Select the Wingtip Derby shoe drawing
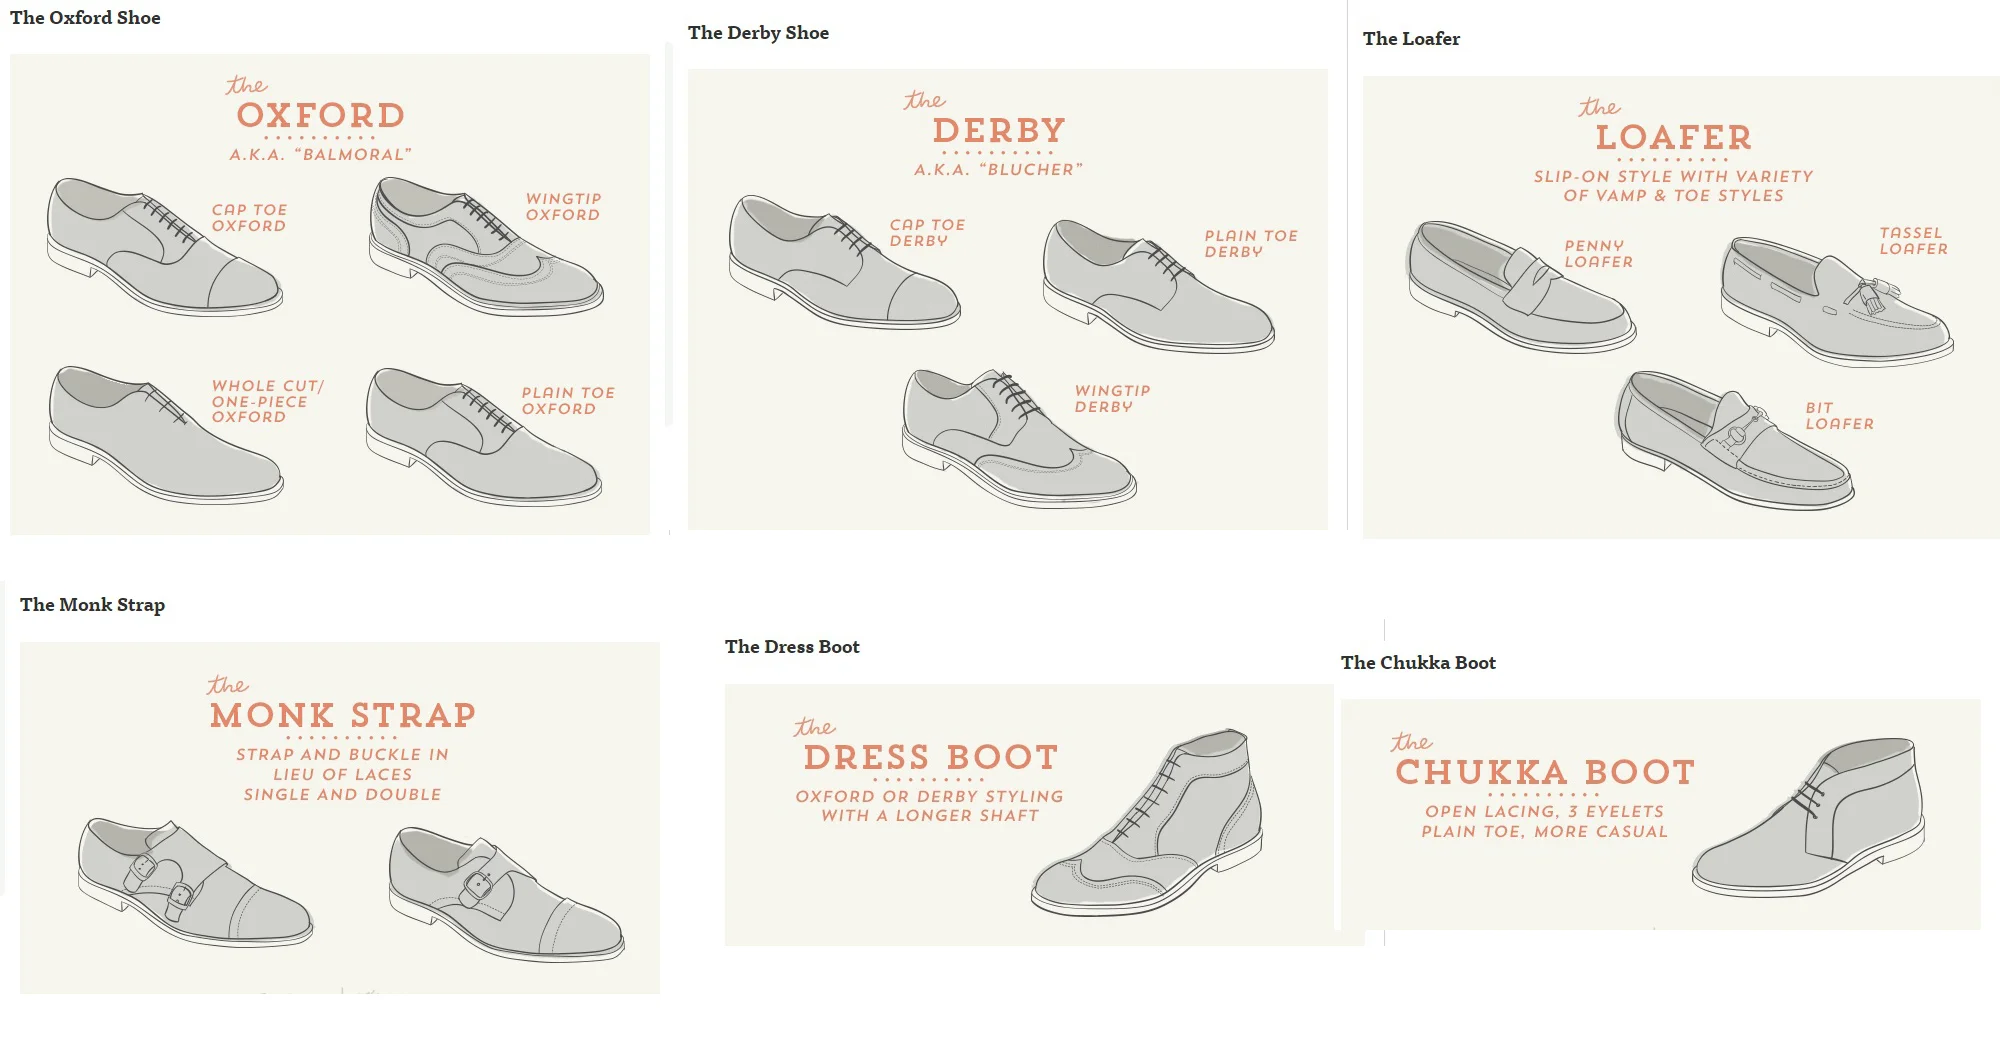Viewport: 2000px width, 1062px height. [1019, 438]
